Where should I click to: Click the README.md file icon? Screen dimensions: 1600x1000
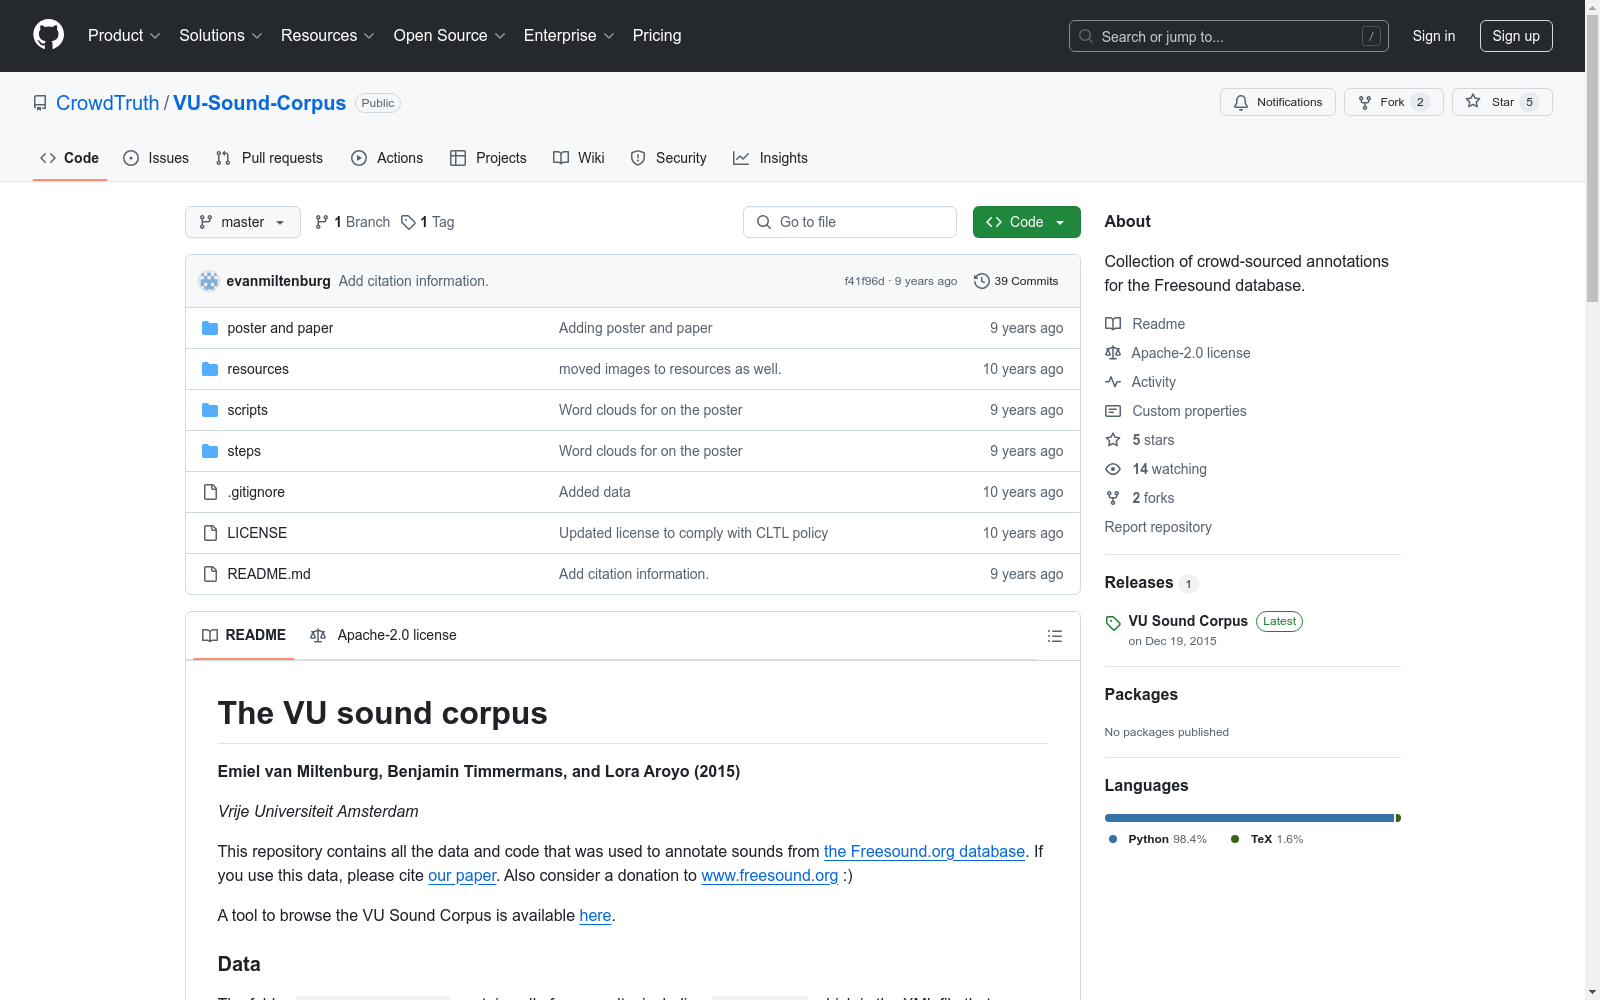[x=210, y=574]
